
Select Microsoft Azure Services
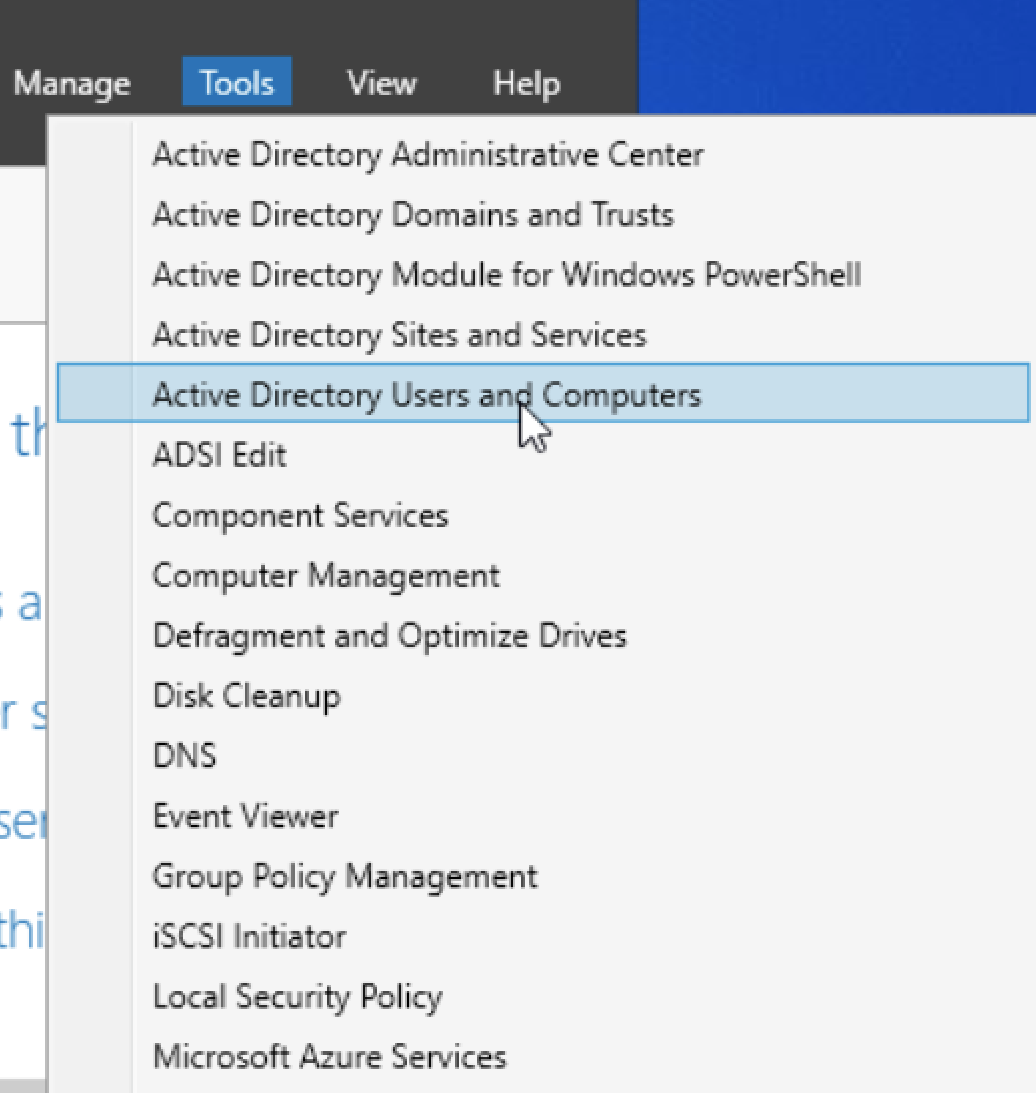point(542,1056)
